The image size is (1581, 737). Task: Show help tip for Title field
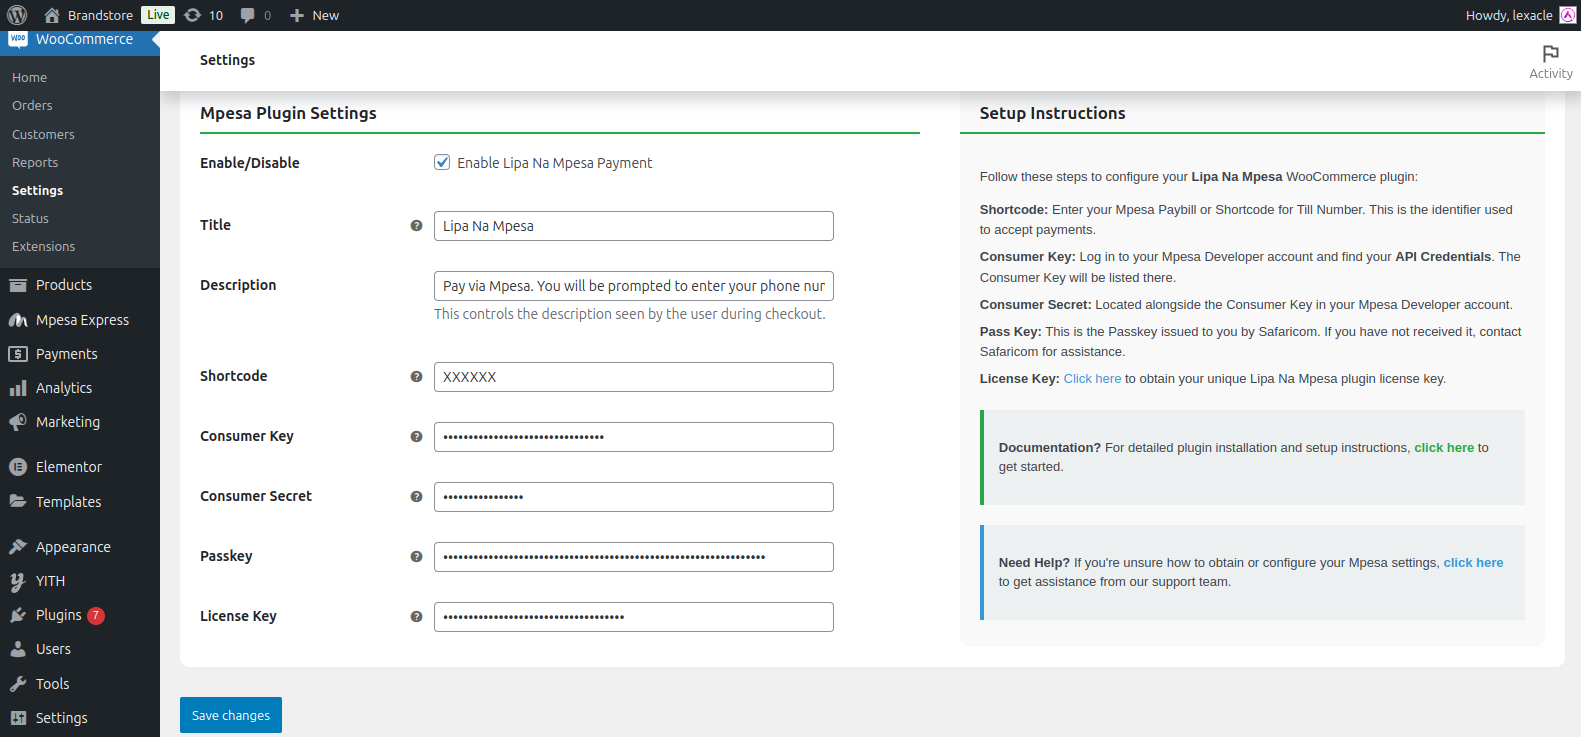click(416, 226)
